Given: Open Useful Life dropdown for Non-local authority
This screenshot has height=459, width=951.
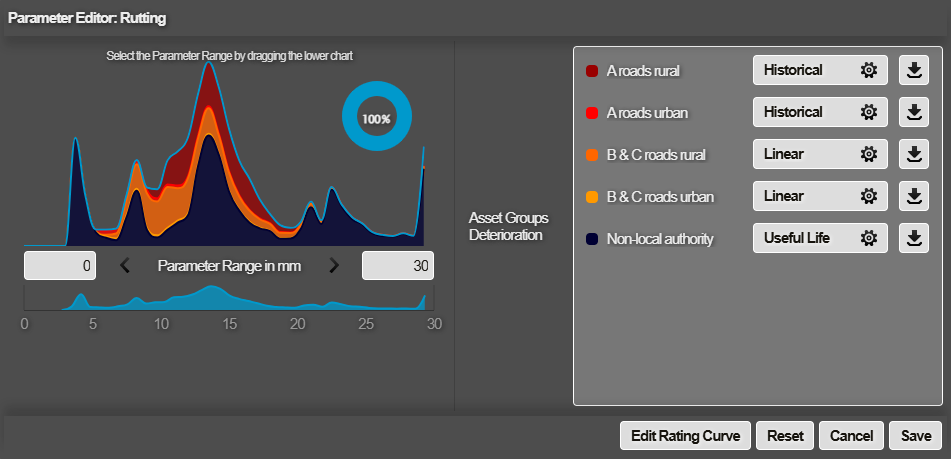Looking at the screenshot, I should pos(805,239).
